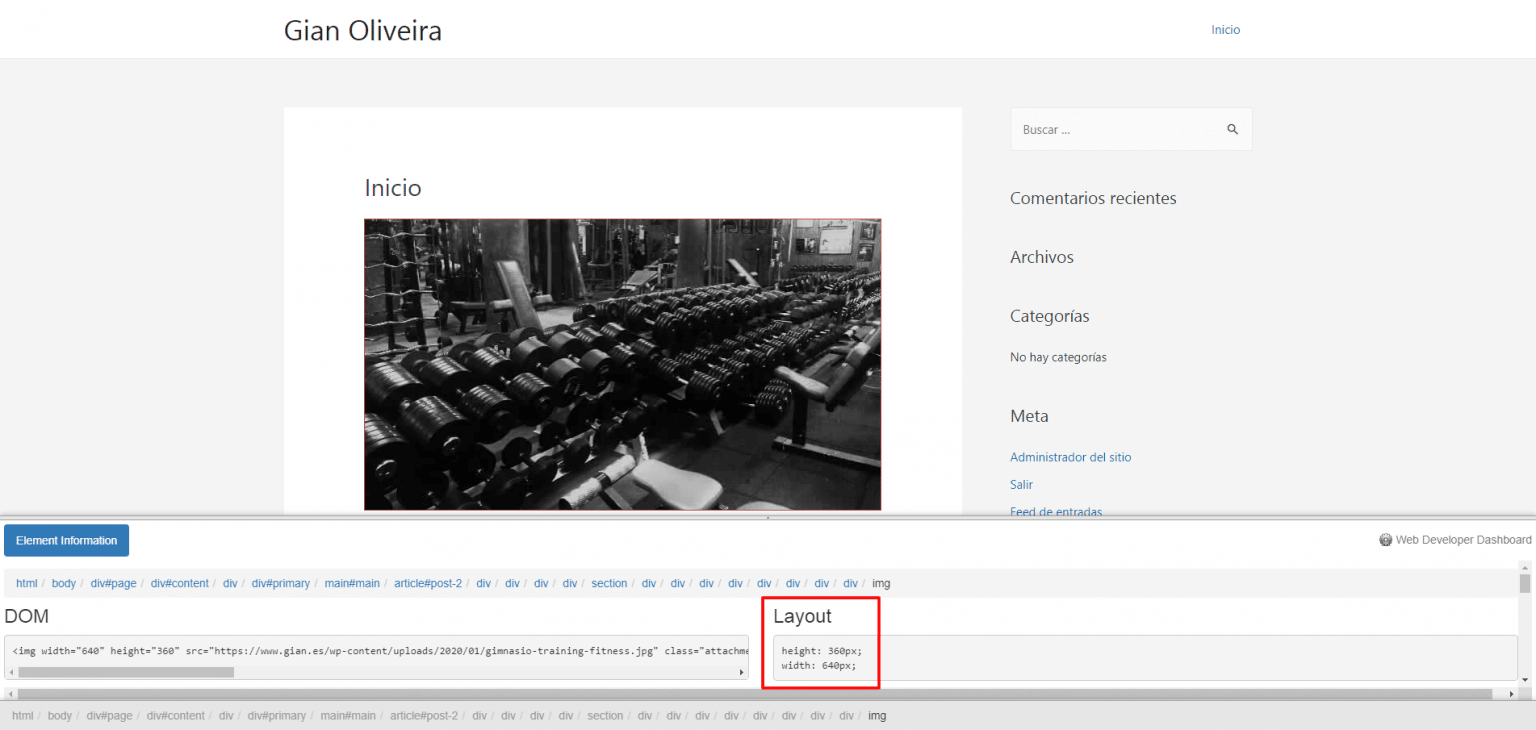Select Inicio in the top navigation menu
This screenshot has width=1536, height=730.
pos(1226,29)
